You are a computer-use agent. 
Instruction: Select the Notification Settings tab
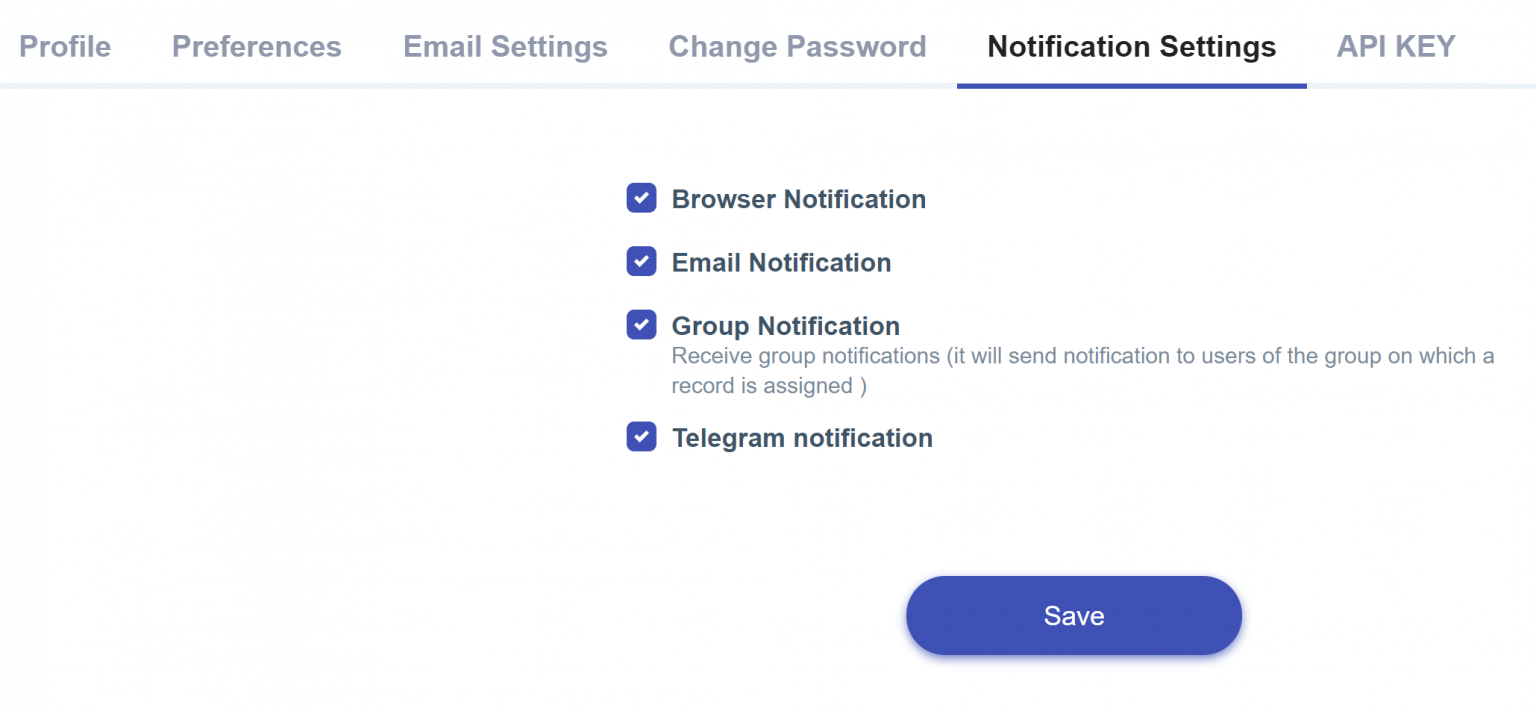tap(1131, 47)
